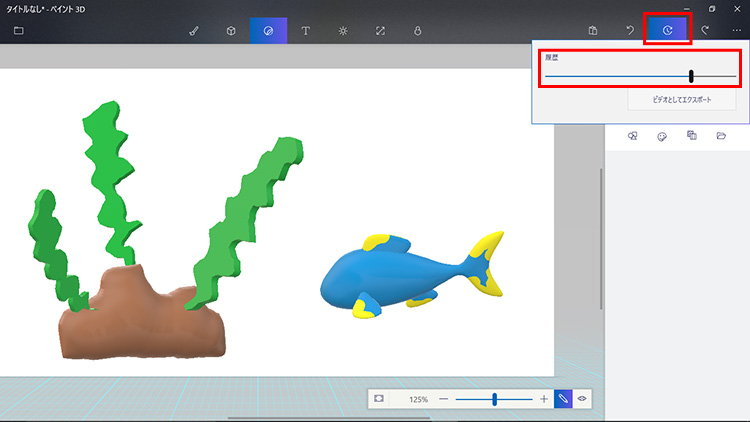Screen dimensions: 750x422
Task: Switch to the smiley stickers tab
Action: coord(662,136)
